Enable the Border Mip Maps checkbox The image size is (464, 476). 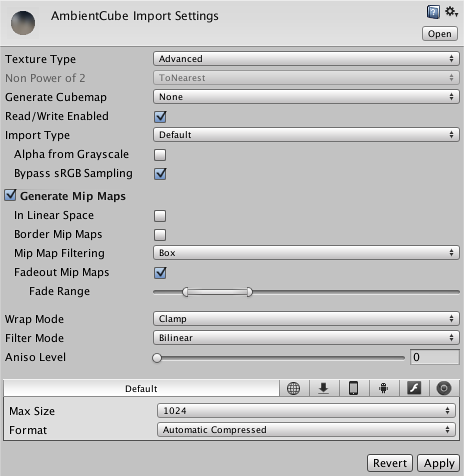click(160, 235)
